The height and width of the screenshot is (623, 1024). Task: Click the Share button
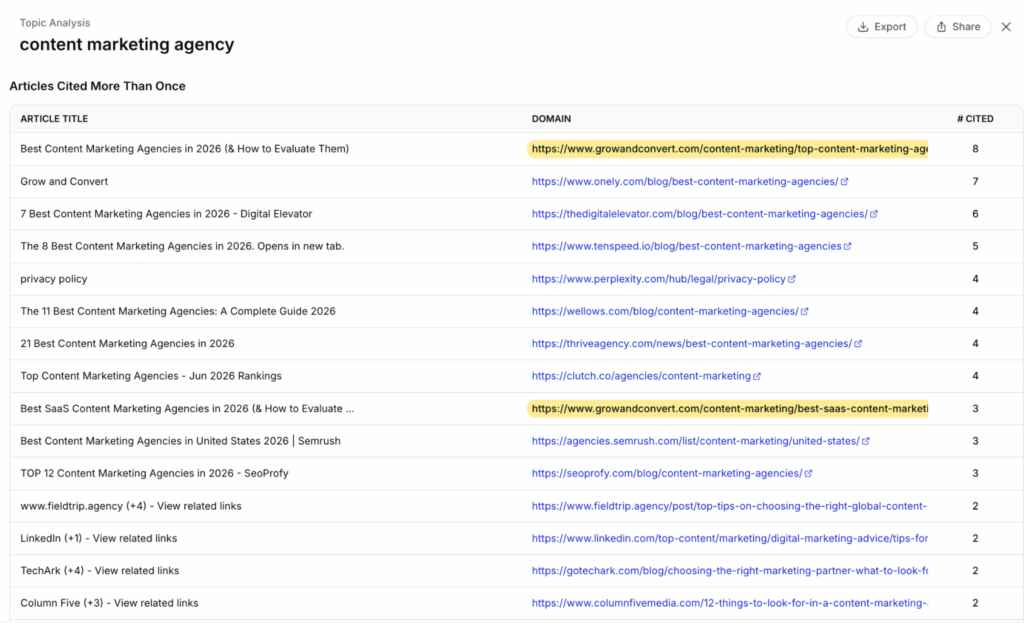tap(958, 27)
